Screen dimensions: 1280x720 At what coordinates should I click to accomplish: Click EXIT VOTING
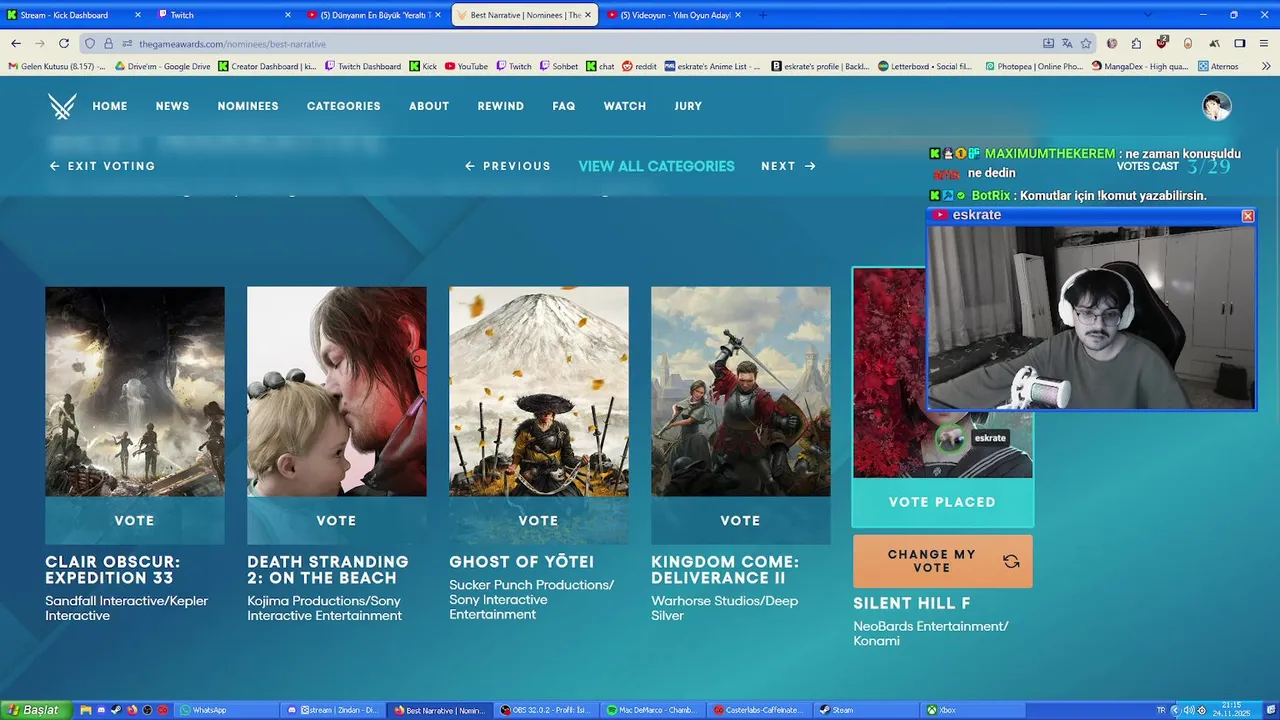(x=102, y=166)
